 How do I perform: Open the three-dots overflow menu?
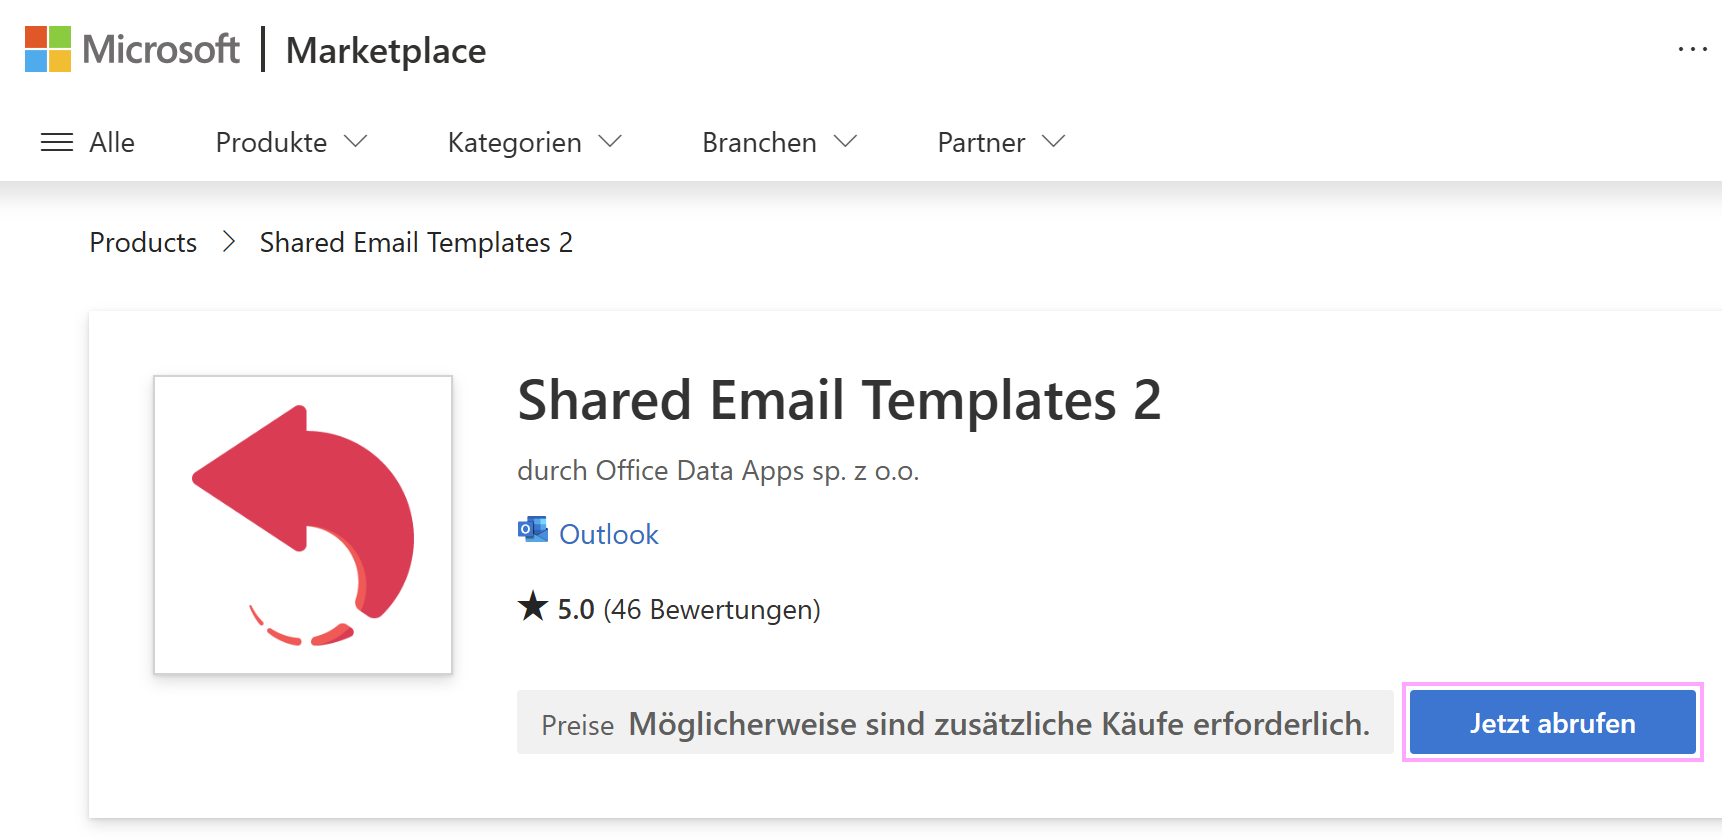1692,49
